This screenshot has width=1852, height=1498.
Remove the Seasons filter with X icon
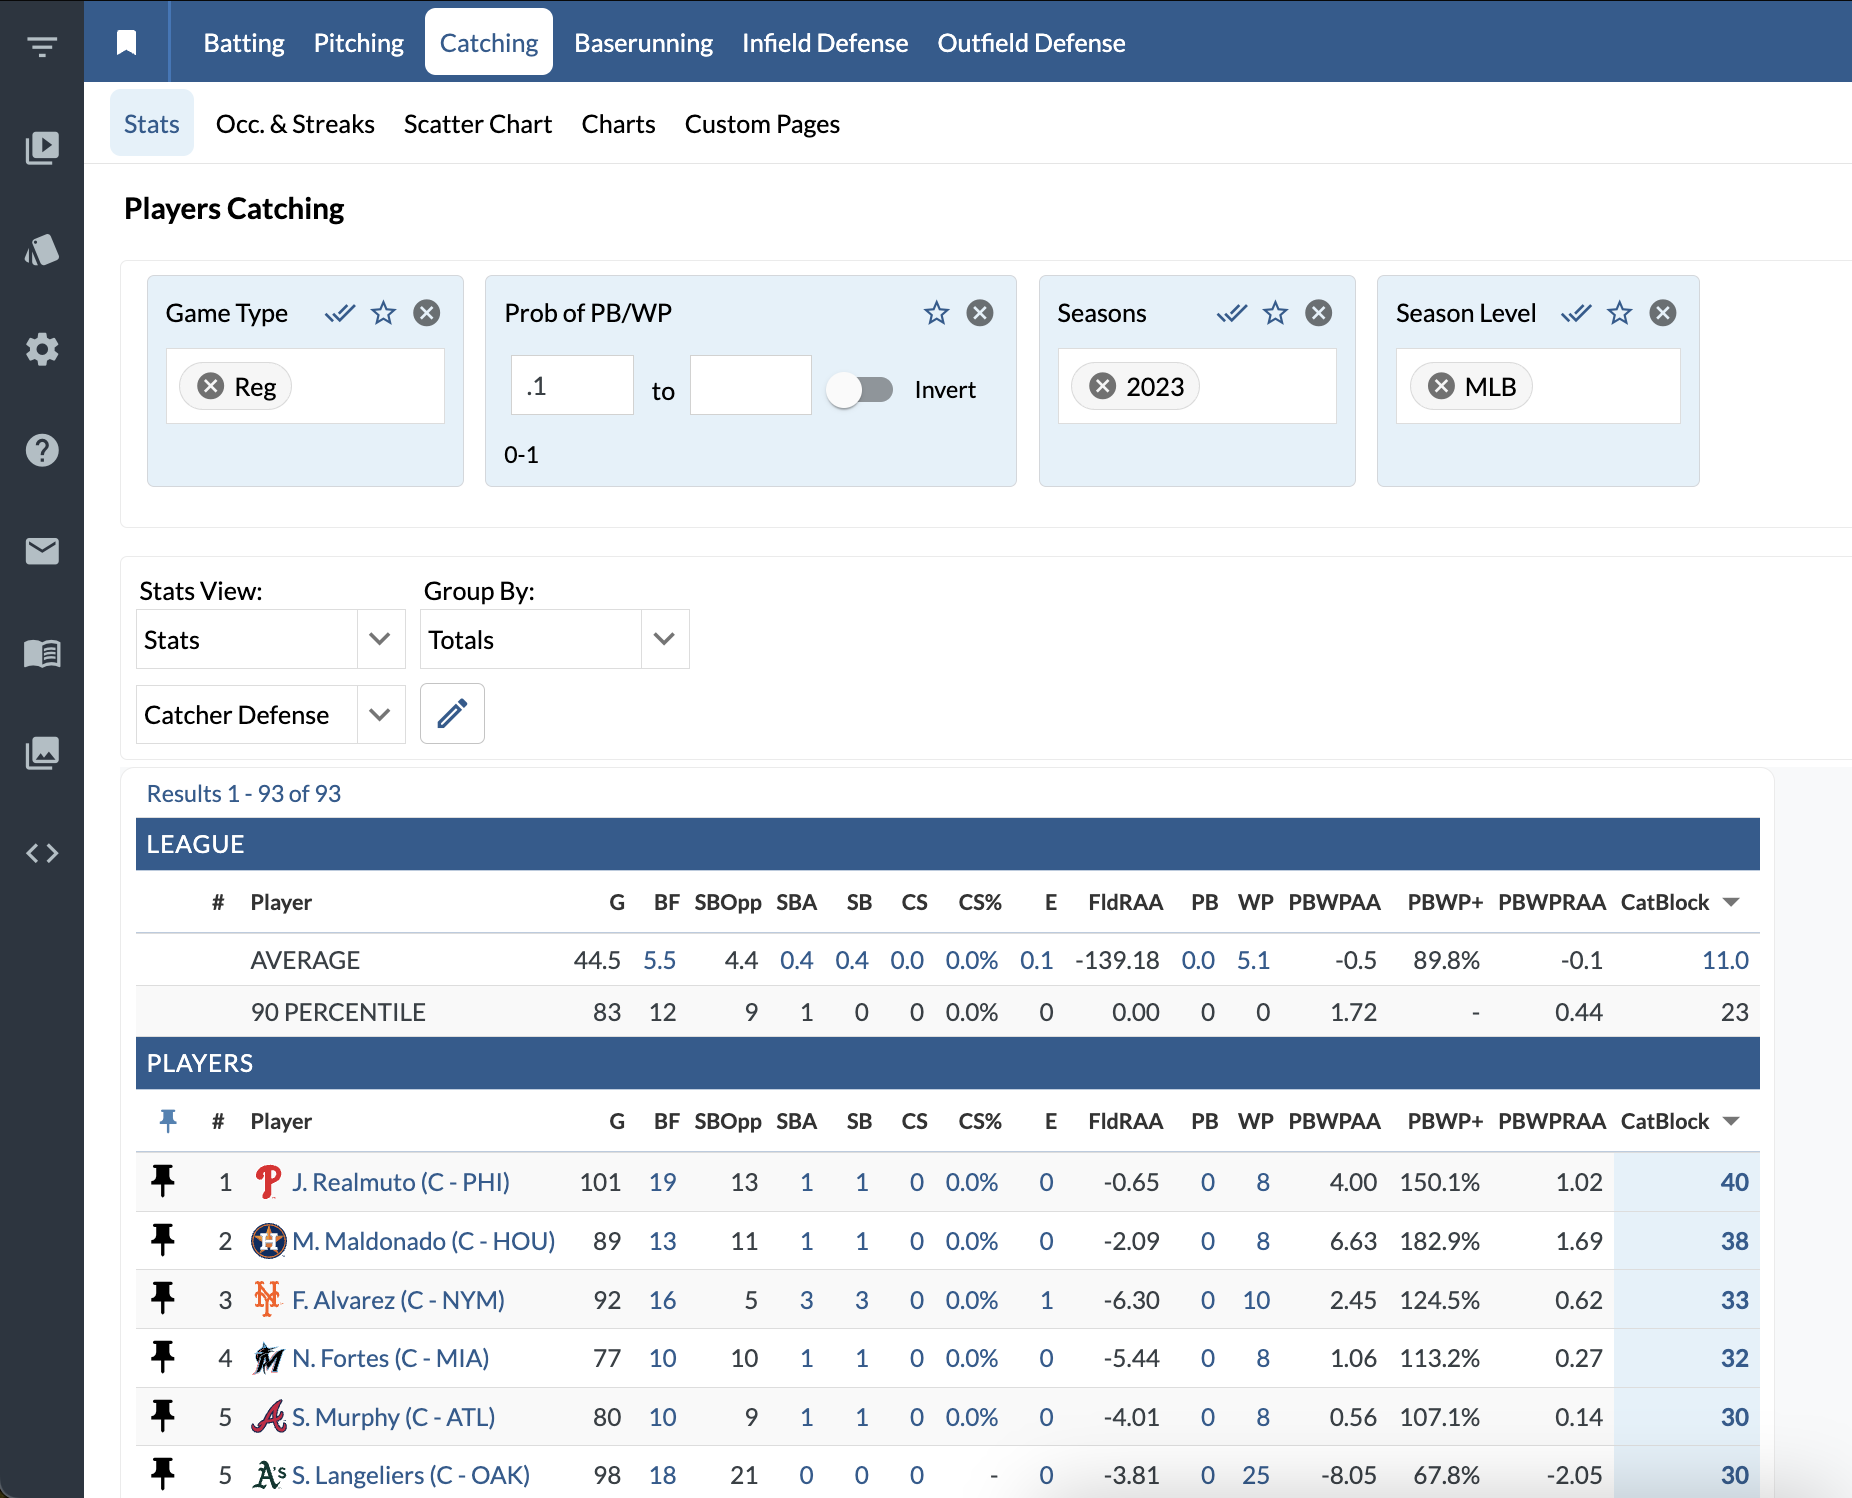tap(1319, 313)
